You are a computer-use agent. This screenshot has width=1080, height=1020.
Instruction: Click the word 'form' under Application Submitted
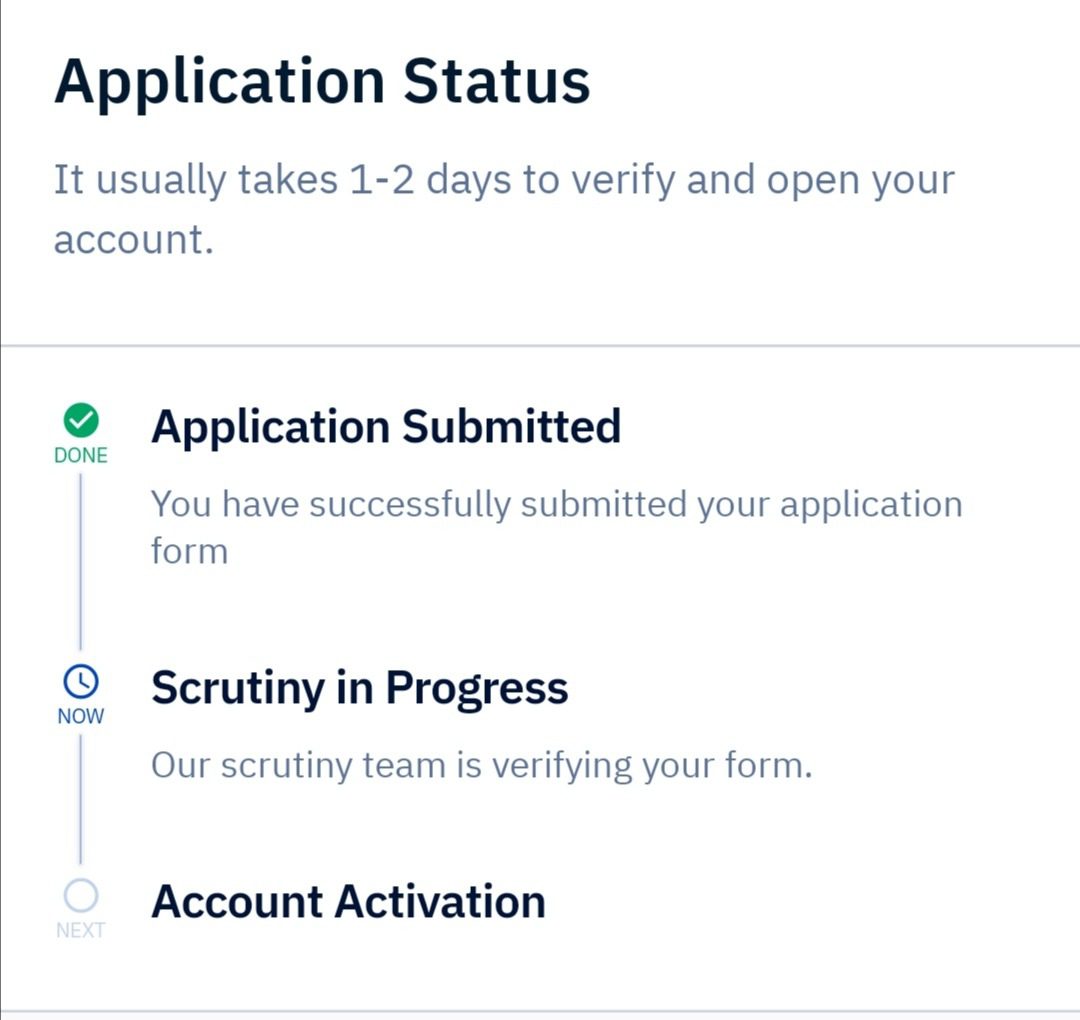tap(189, 551)
